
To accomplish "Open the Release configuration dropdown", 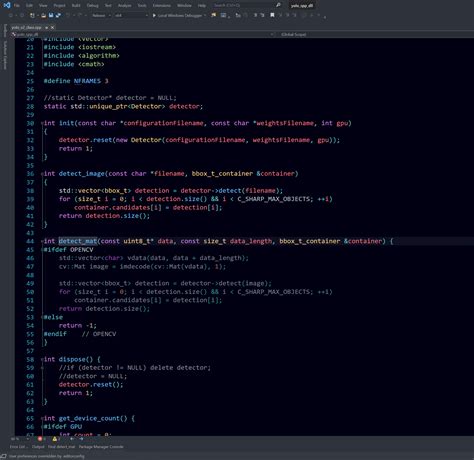I will pos(101,15).
